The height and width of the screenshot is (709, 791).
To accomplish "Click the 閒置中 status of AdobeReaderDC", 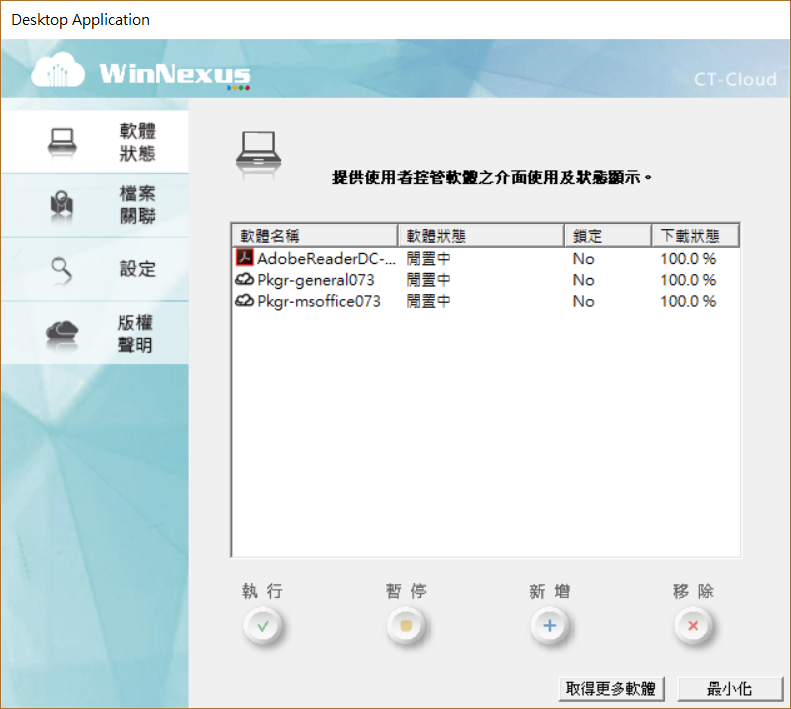I will (428, 258).
